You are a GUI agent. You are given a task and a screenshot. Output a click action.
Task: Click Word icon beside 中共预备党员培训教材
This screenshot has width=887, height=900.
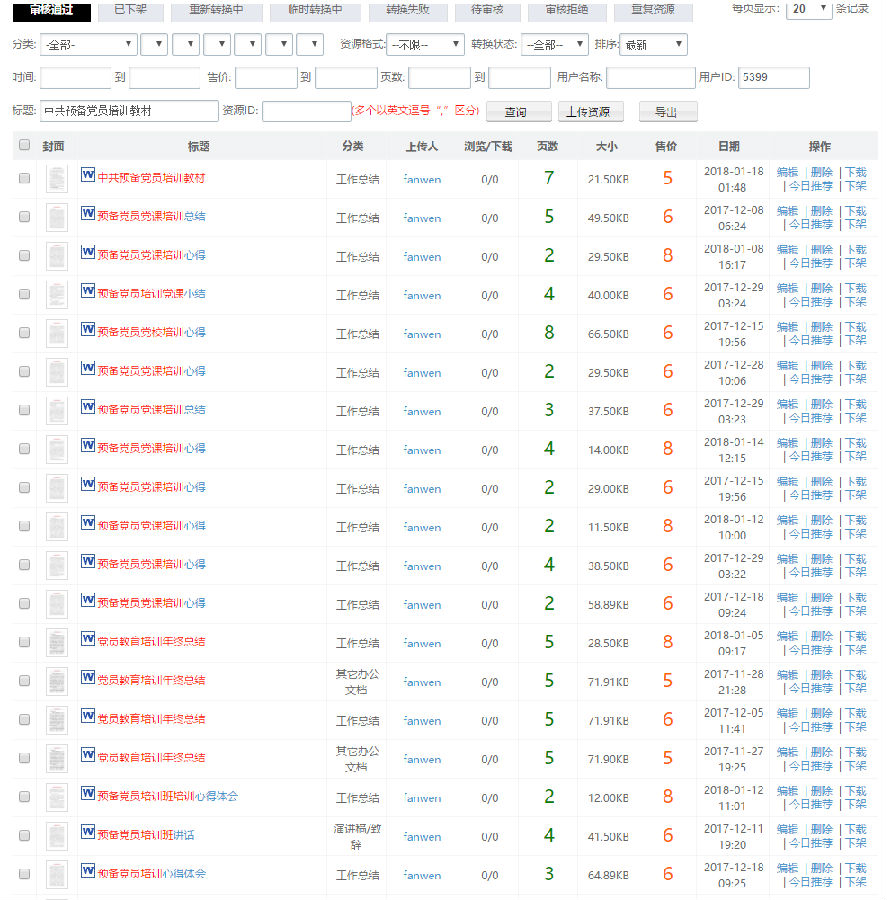click(88, 175)
